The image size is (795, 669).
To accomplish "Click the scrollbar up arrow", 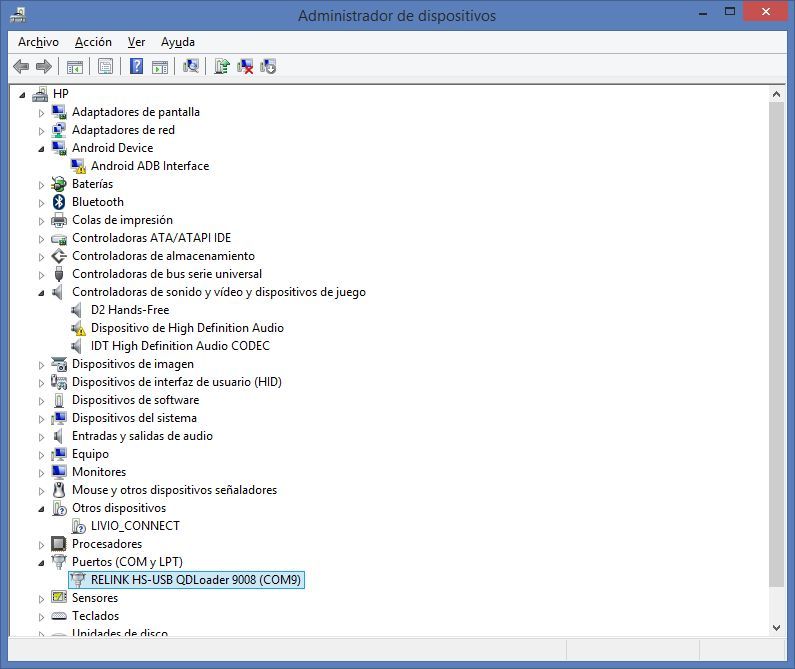I will [x=776, y=94].
